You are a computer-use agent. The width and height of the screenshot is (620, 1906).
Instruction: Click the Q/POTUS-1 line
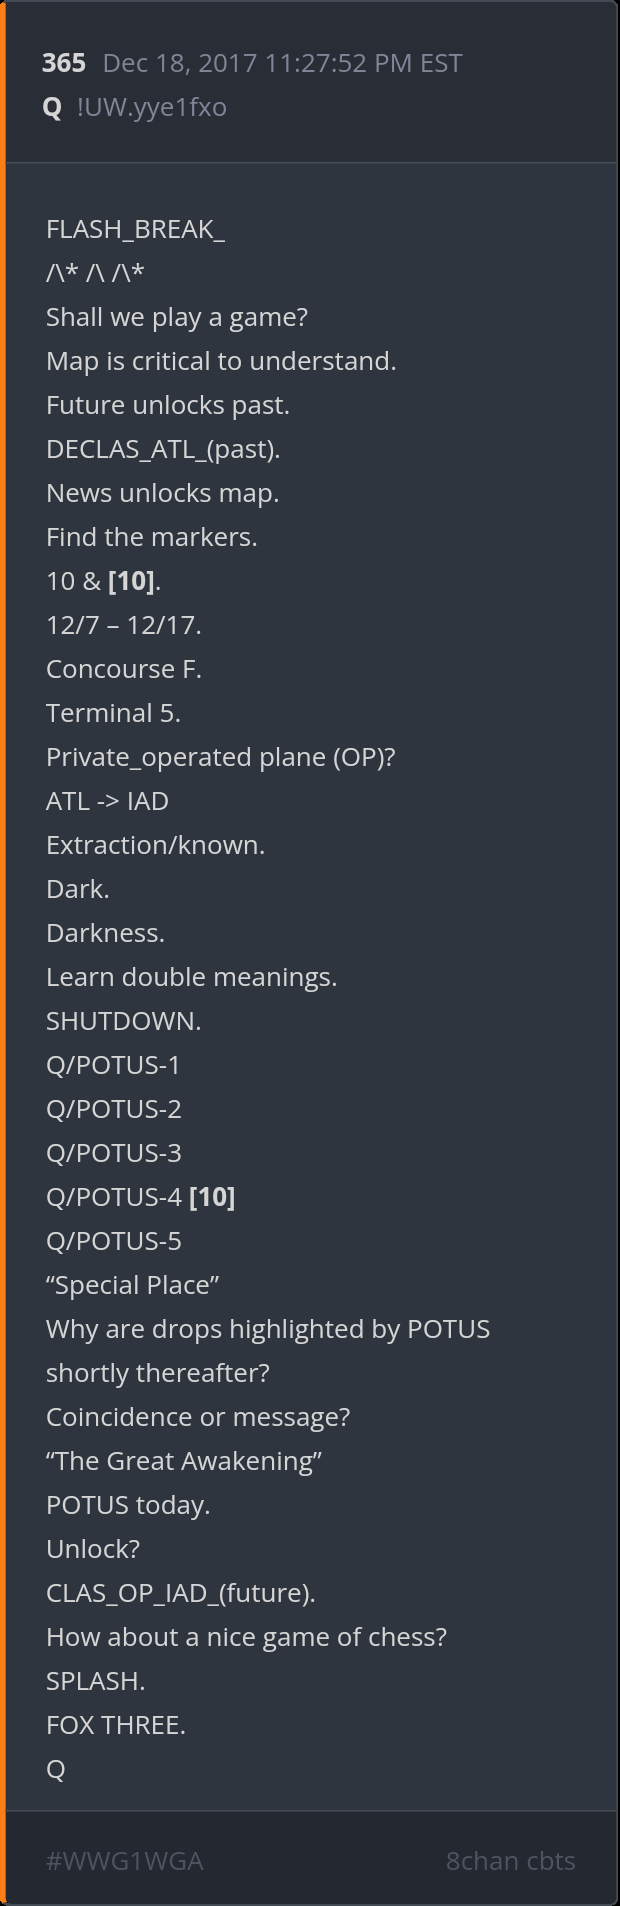click(113, 1065)
